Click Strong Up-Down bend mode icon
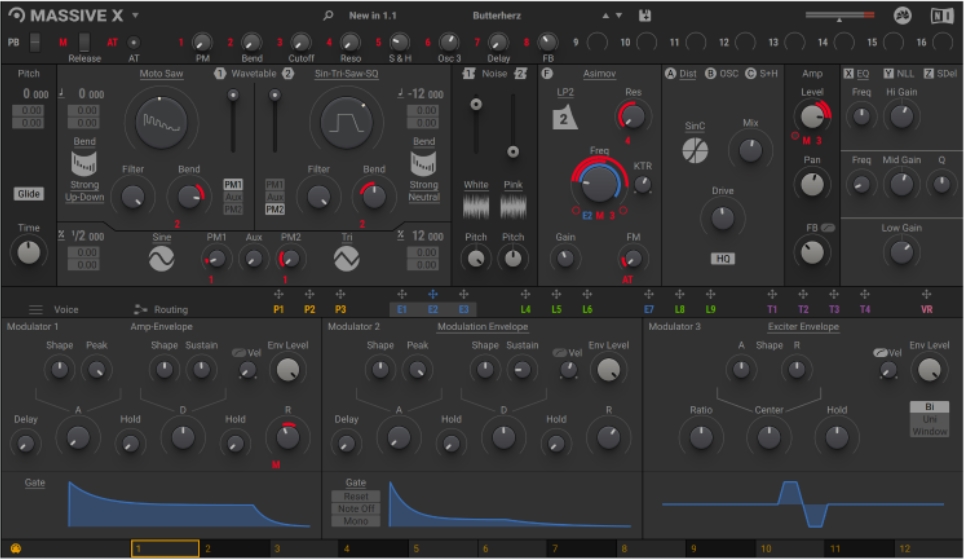The image size is (964, 559). [x=84, y=164]
